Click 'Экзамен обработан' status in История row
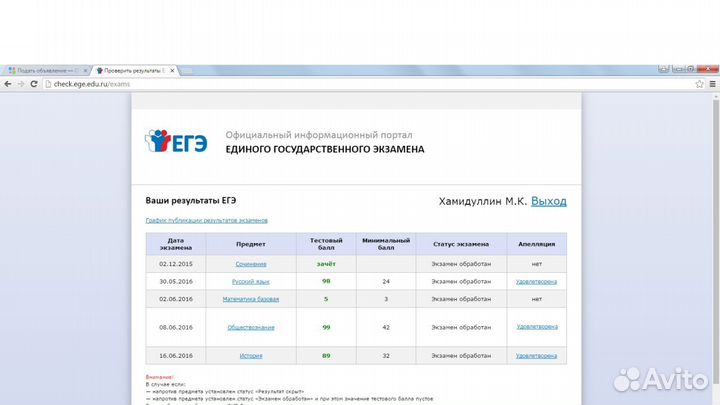The image size is (720, 405). pyautogui.click(x=461, y=356)
